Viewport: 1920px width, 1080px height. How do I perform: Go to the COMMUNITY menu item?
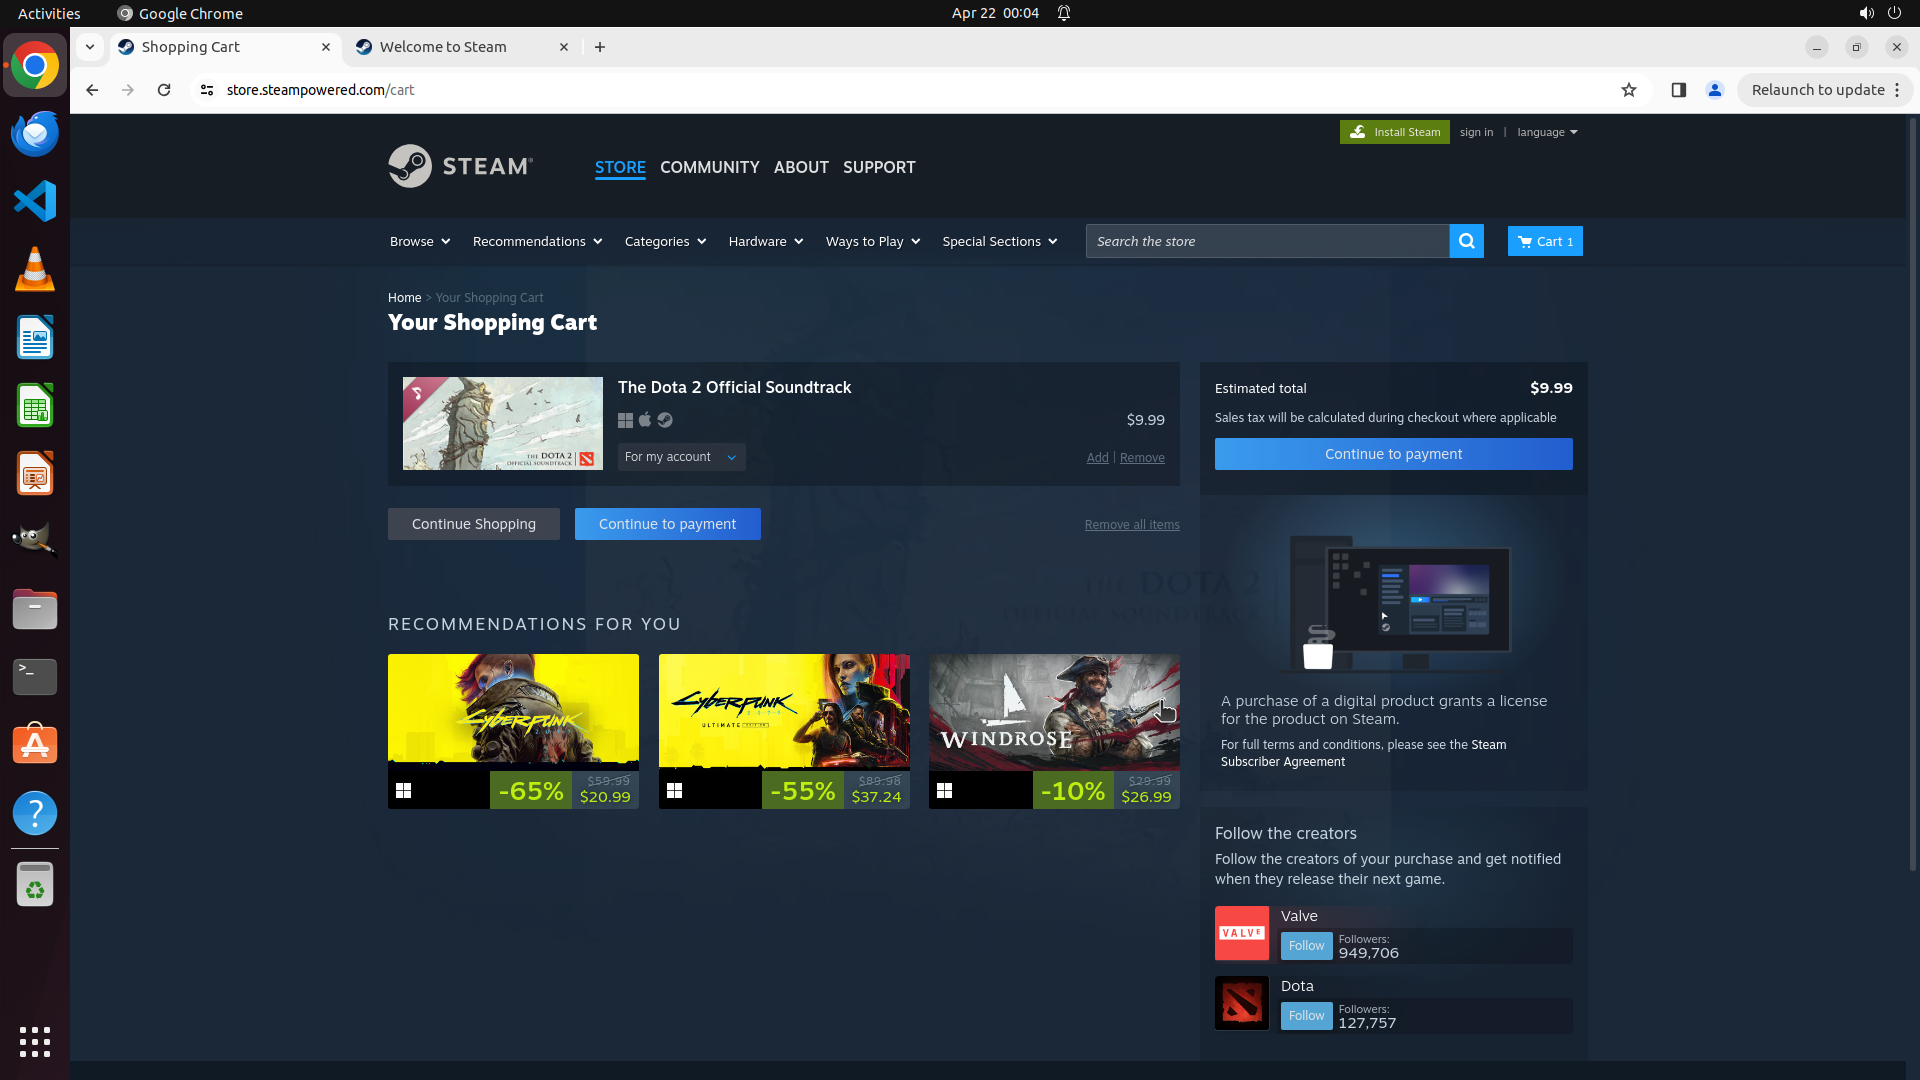click(x=709, y=167)
